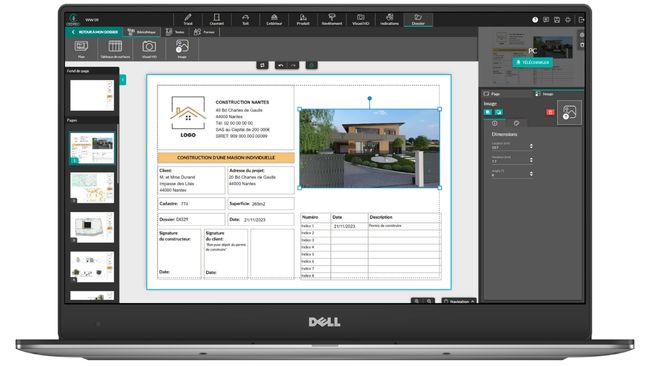
Task: Adjust the width stepper under Dimensions
Action: click(x=531, y=146)
